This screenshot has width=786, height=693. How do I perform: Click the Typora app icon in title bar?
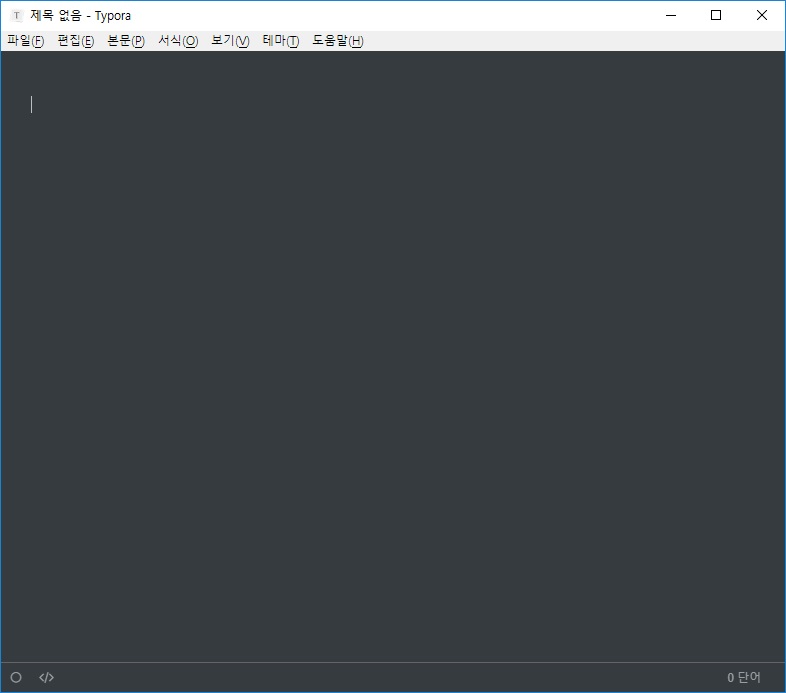pyautogui.click(x=17, y=16)
